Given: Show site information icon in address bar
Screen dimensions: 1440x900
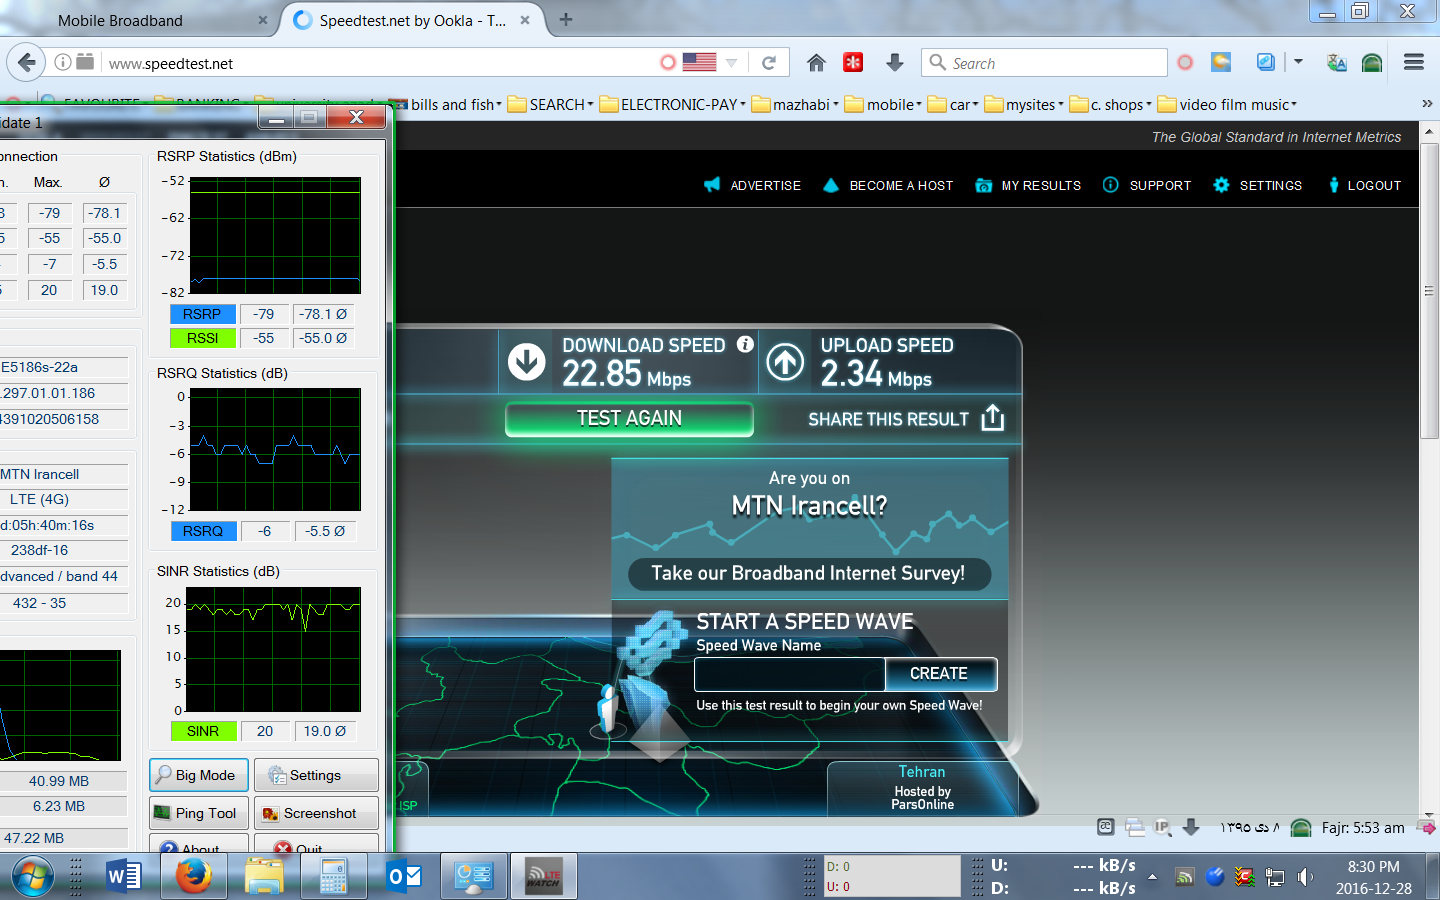Looking at the screenshot, I should click(63, 62).
